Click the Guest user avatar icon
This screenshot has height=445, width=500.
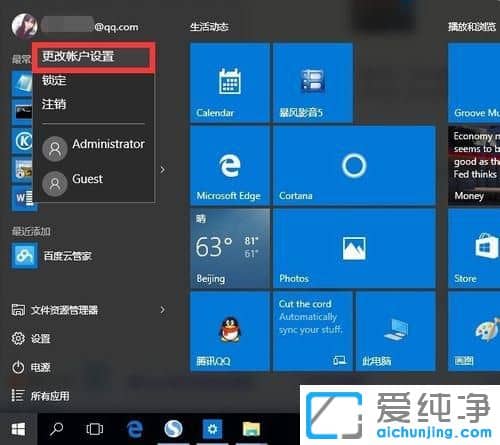pos(55,184)
